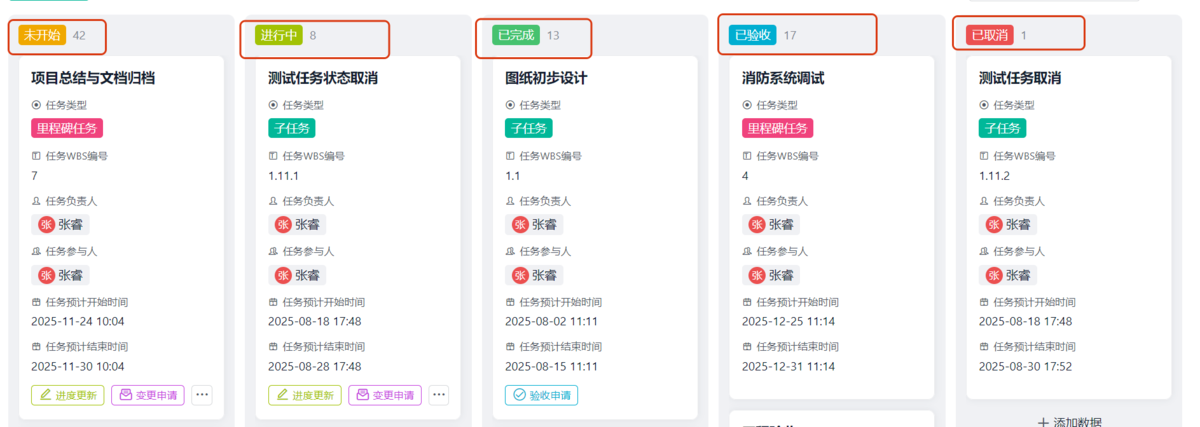Click 未开始 column count 42
The width and height of the screenshot is (1200, 427).
point(79,35)
